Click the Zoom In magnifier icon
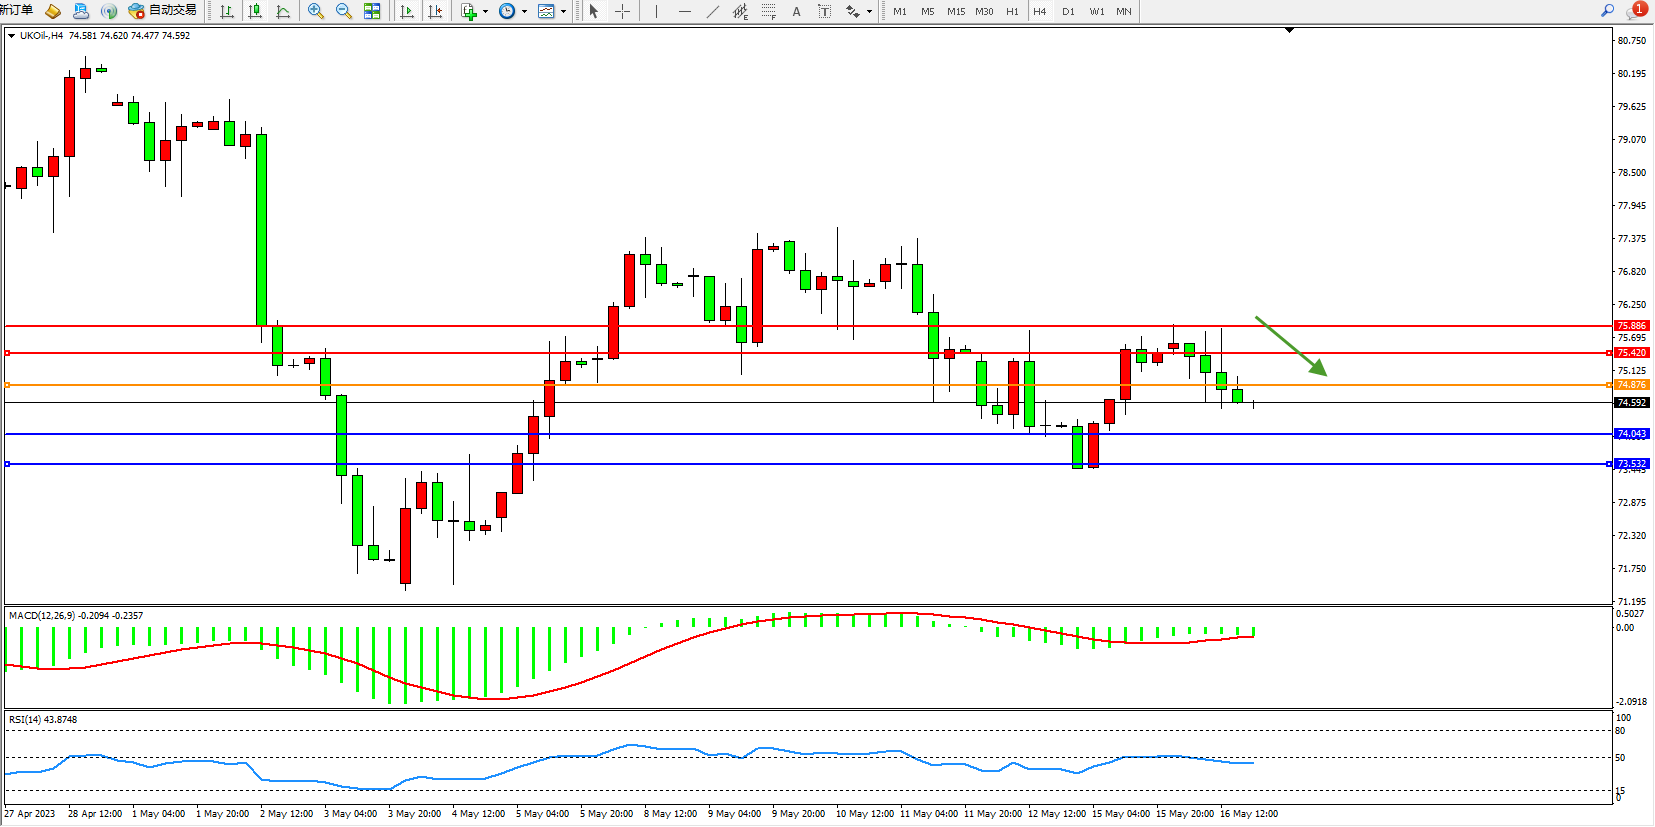The height and width of the screenshot is (827, 1655). point(316,11)
